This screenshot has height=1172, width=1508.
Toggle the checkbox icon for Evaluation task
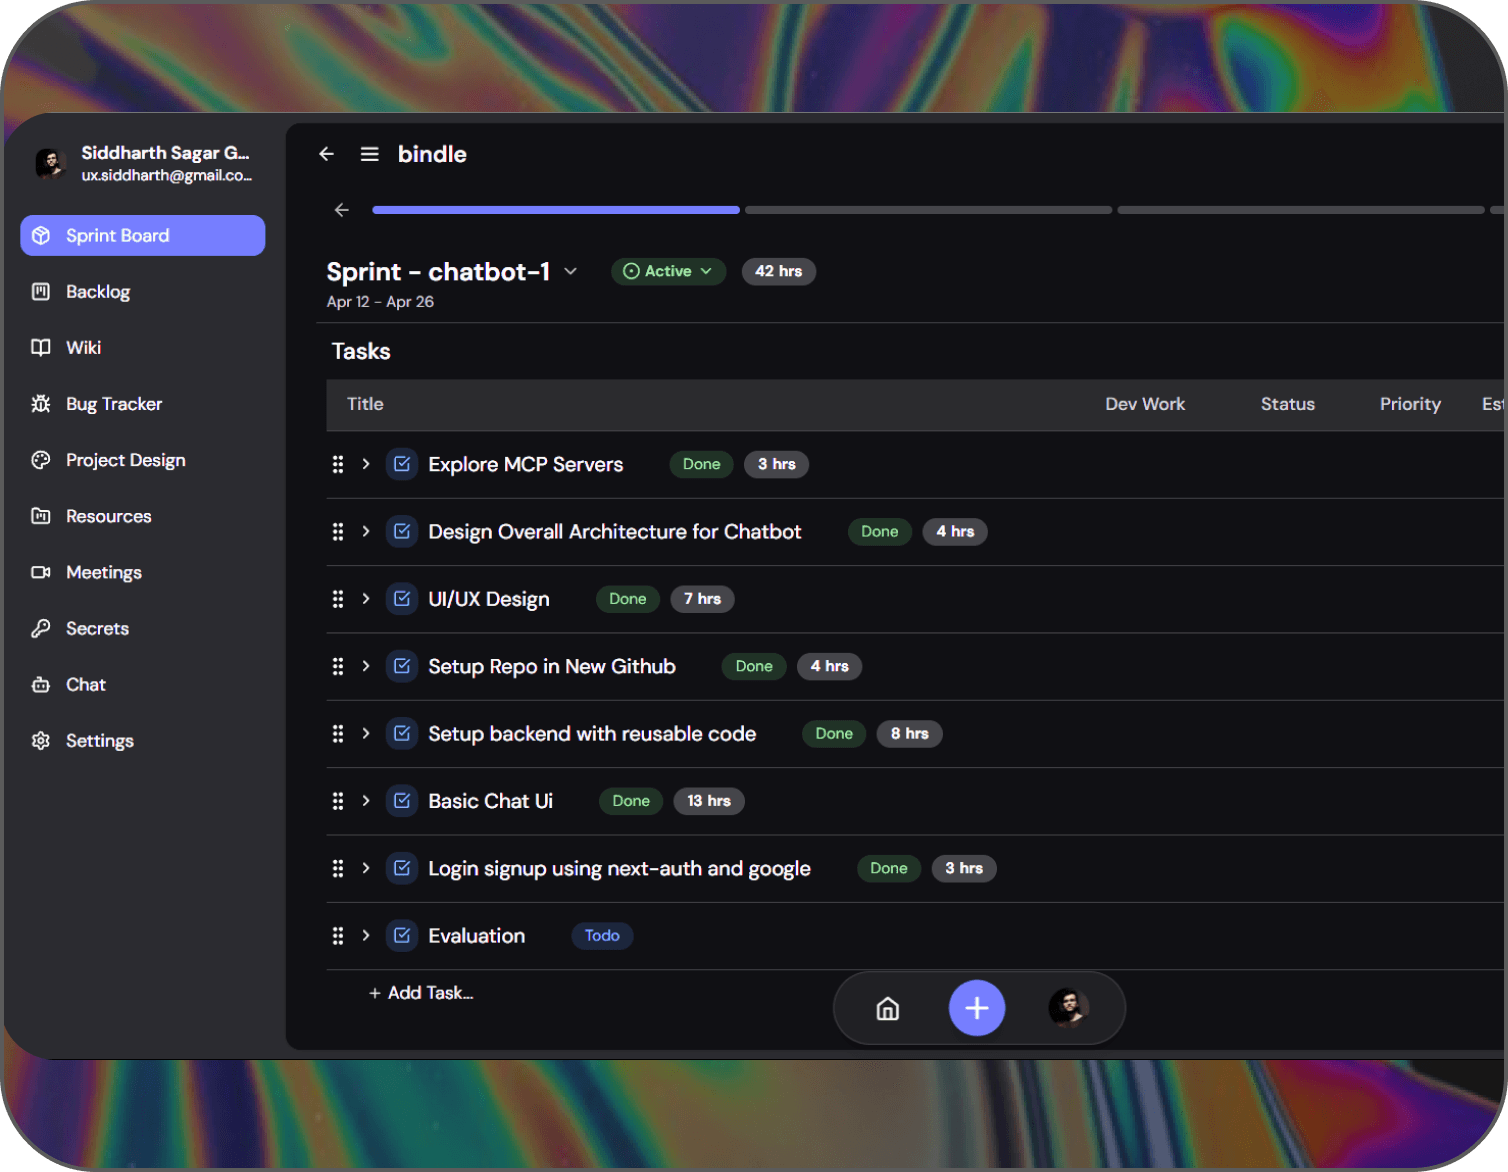point(402,936)
